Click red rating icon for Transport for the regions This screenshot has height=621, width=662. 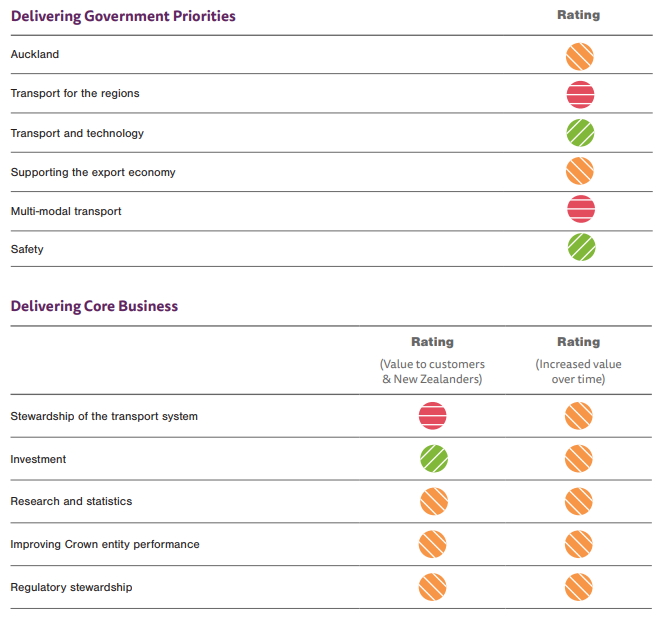point(579,95)
